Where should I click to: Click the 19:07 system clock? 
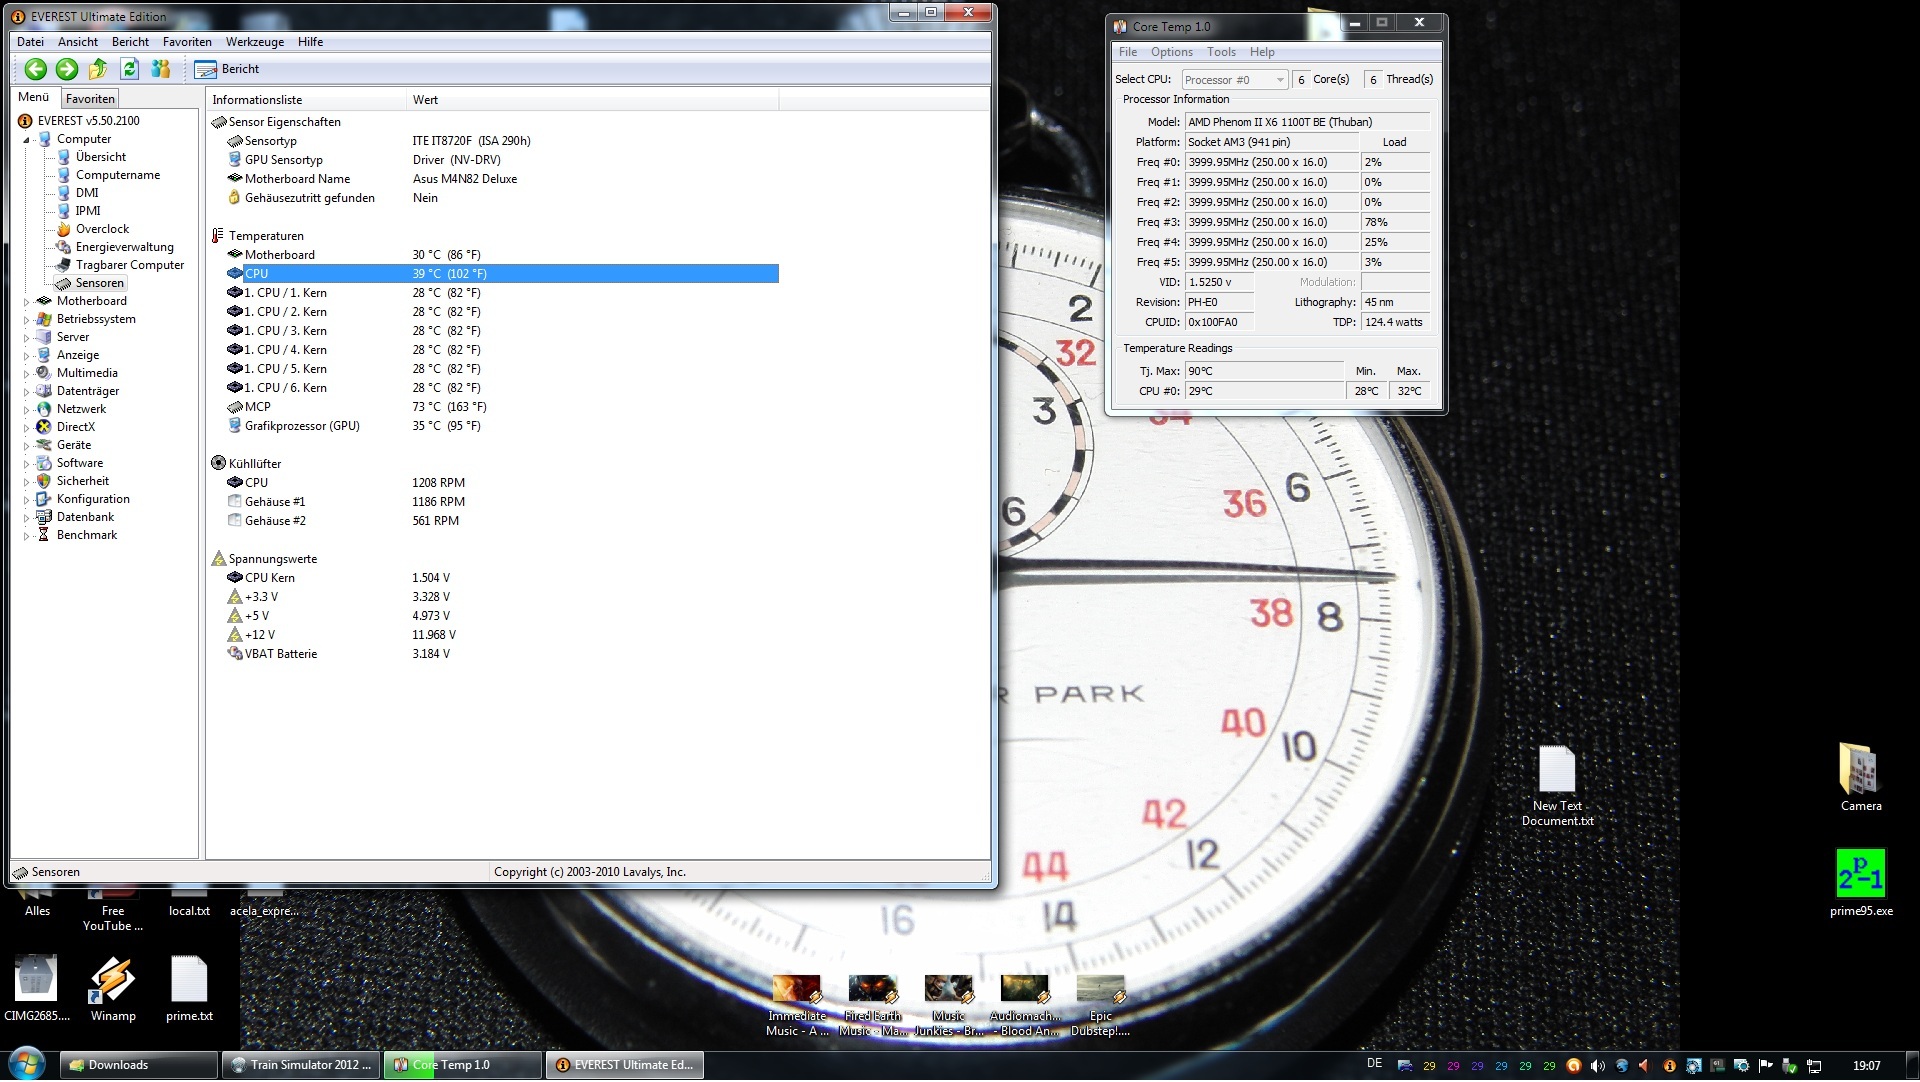point(1866,1066)
